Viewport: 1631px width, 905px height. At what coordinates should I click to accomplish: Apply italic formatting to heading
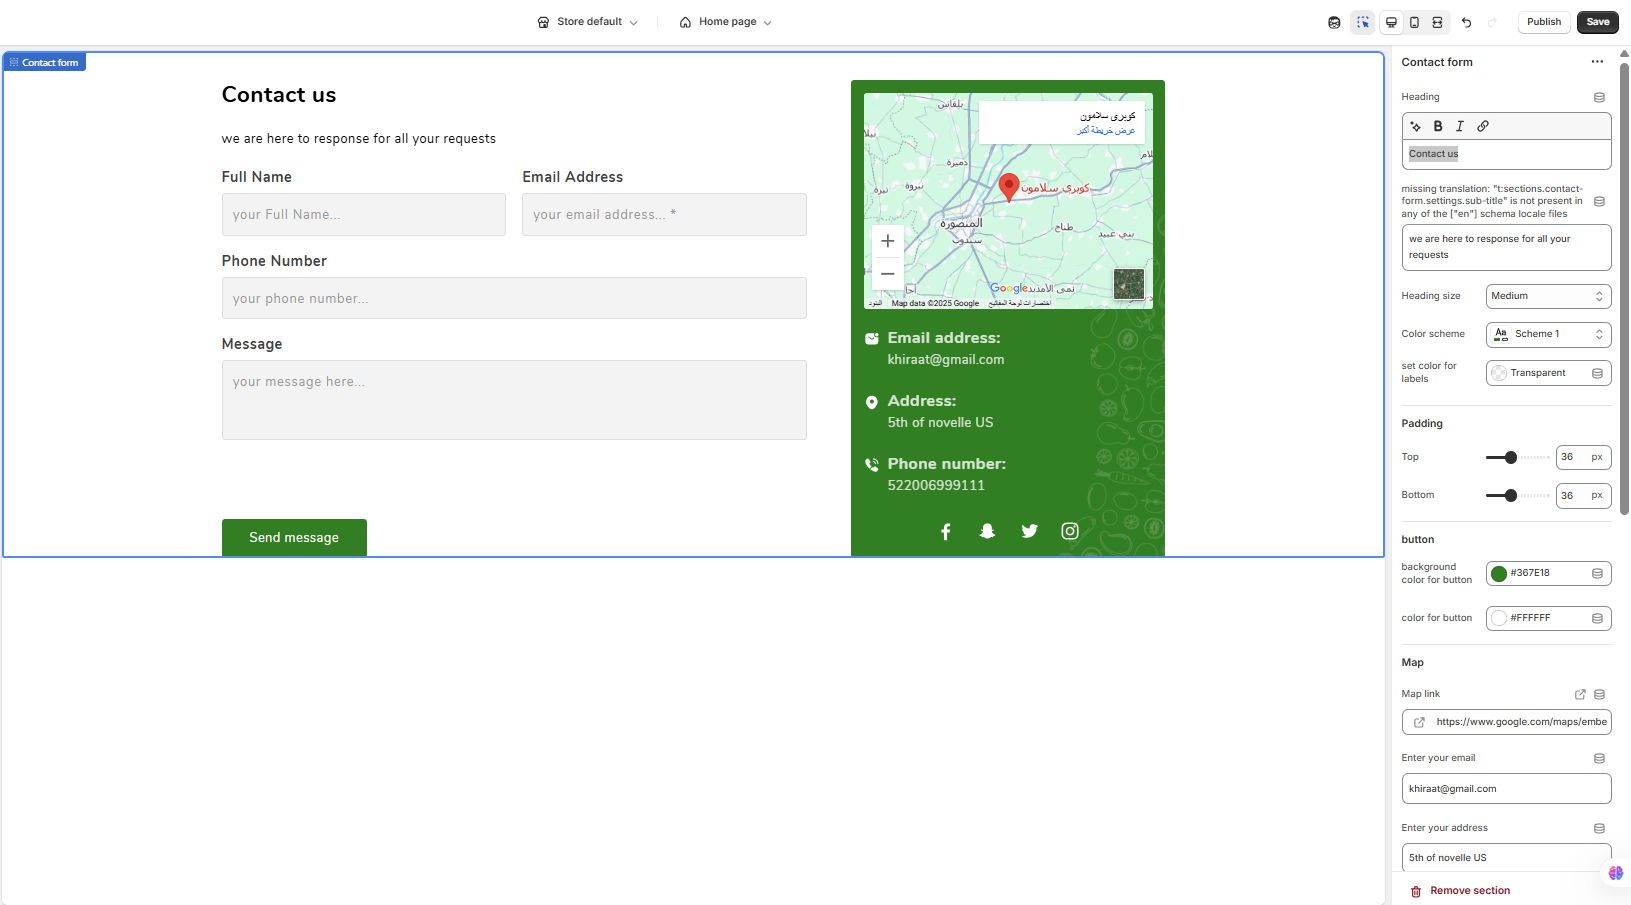pos(1460,126)
